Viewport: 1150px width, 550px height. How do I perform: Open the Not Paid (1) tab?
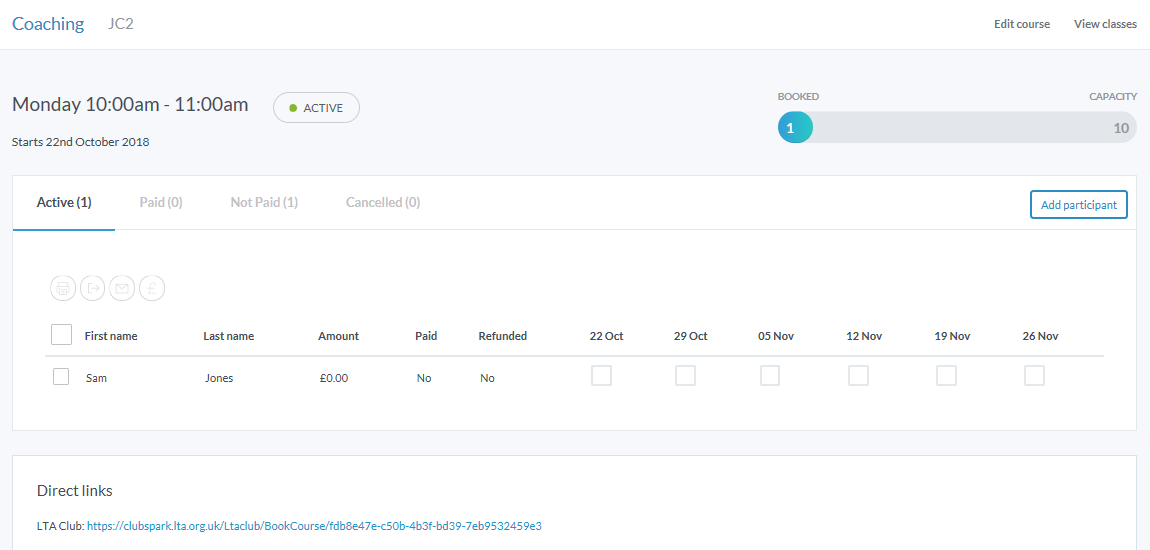[264, 202]
